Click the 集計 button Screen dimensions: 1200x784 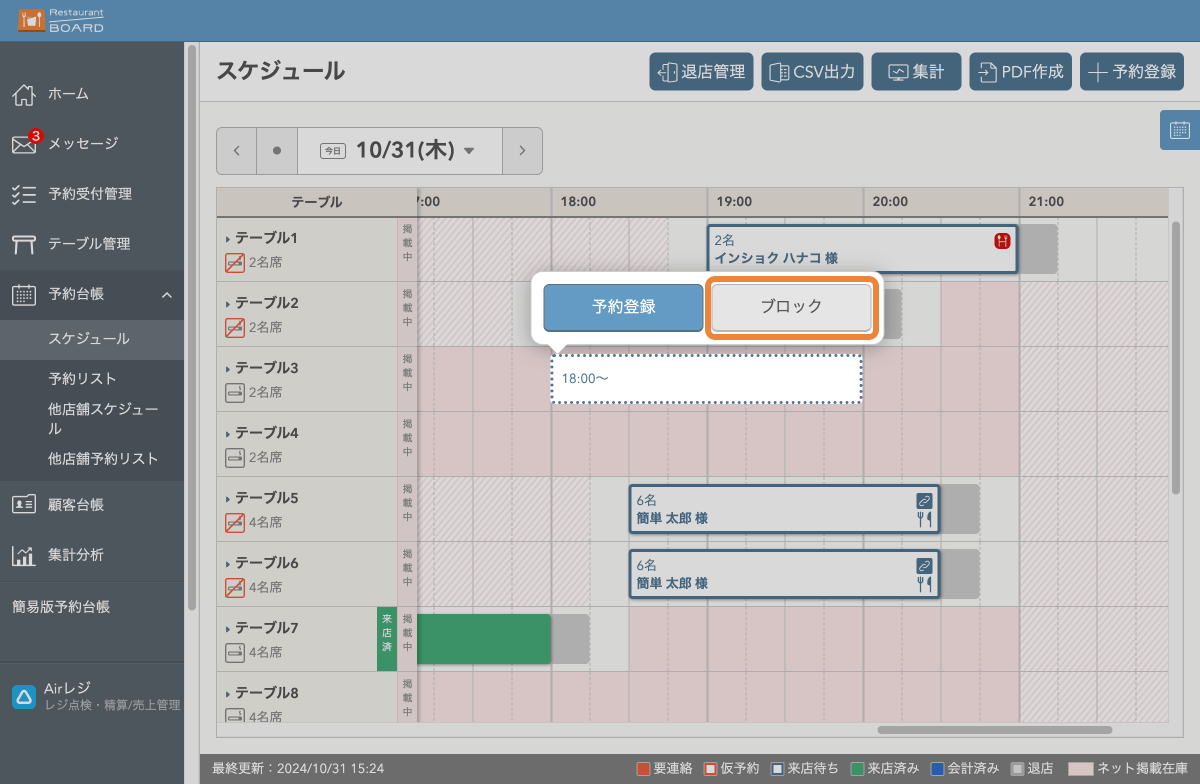click(916, 72)
